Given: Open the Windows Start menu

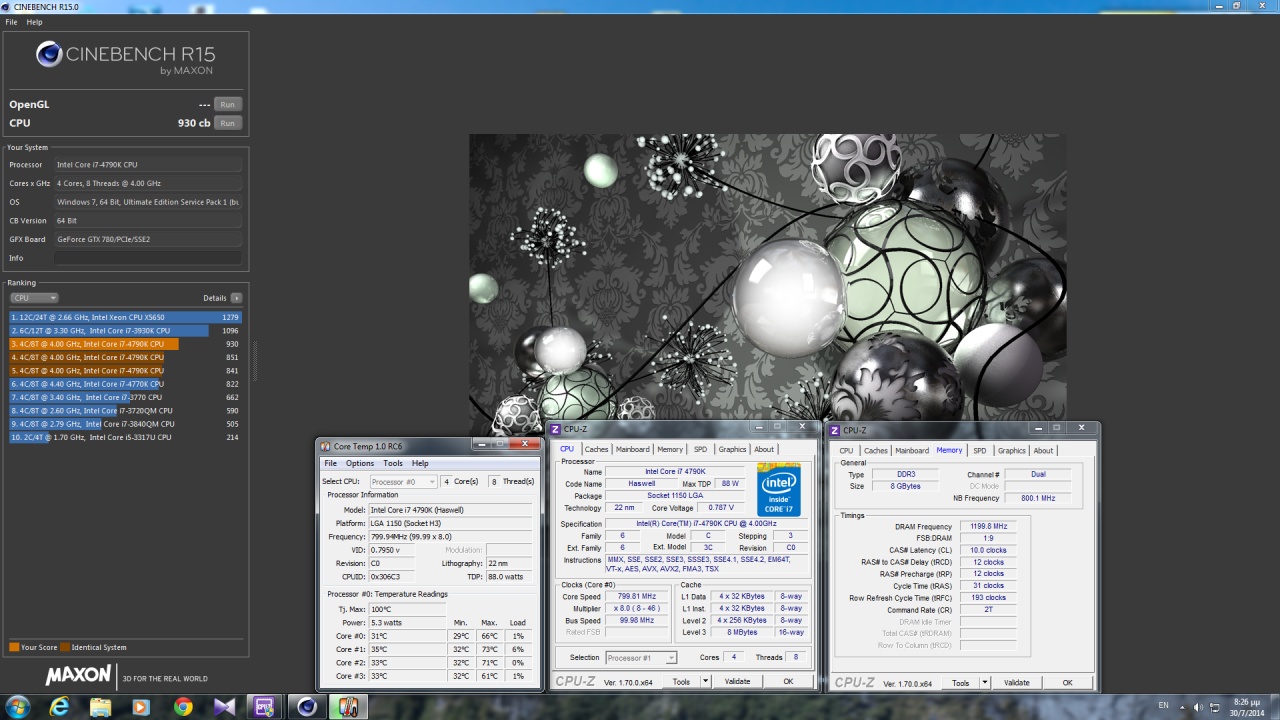Looking at the screenshot, I should [x=18, y=707].
